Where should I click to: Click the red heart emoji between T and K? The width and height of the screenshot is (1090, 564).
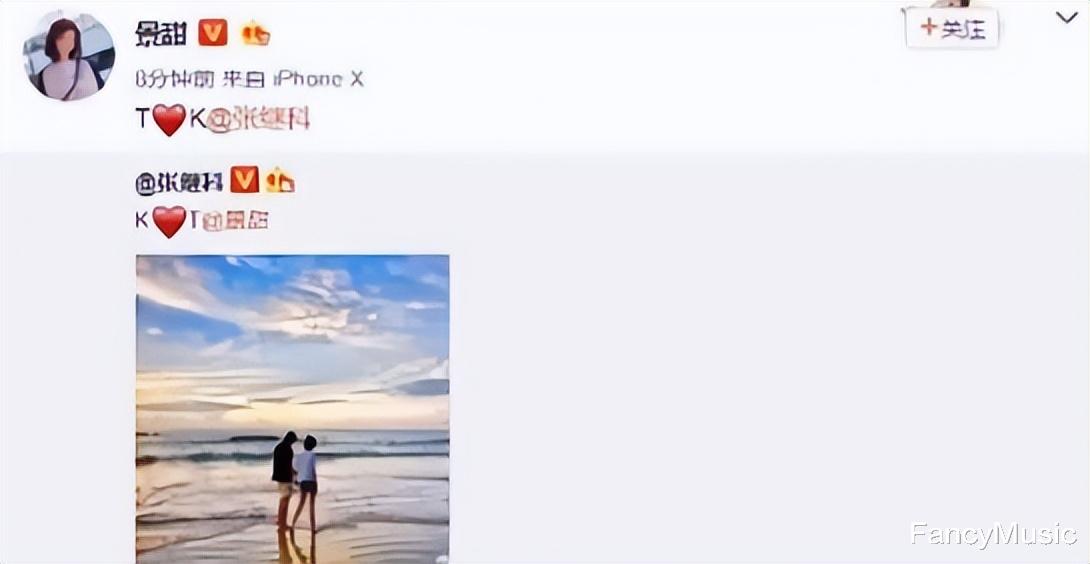[169, 120]
